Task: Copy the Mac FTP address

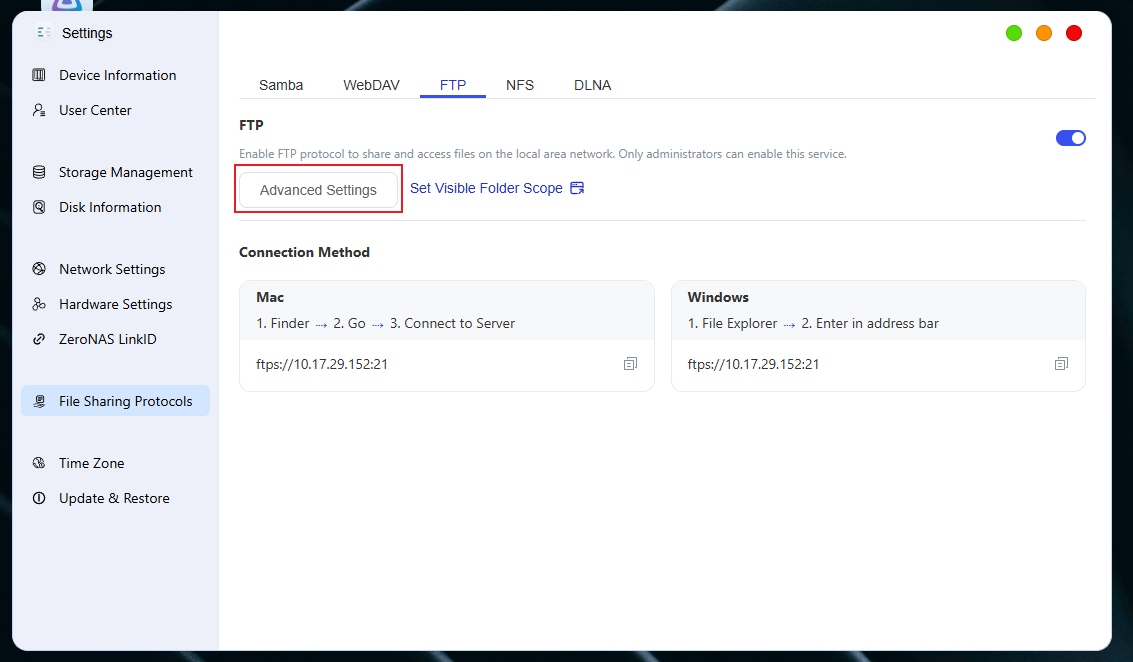Action: [630, 364]
